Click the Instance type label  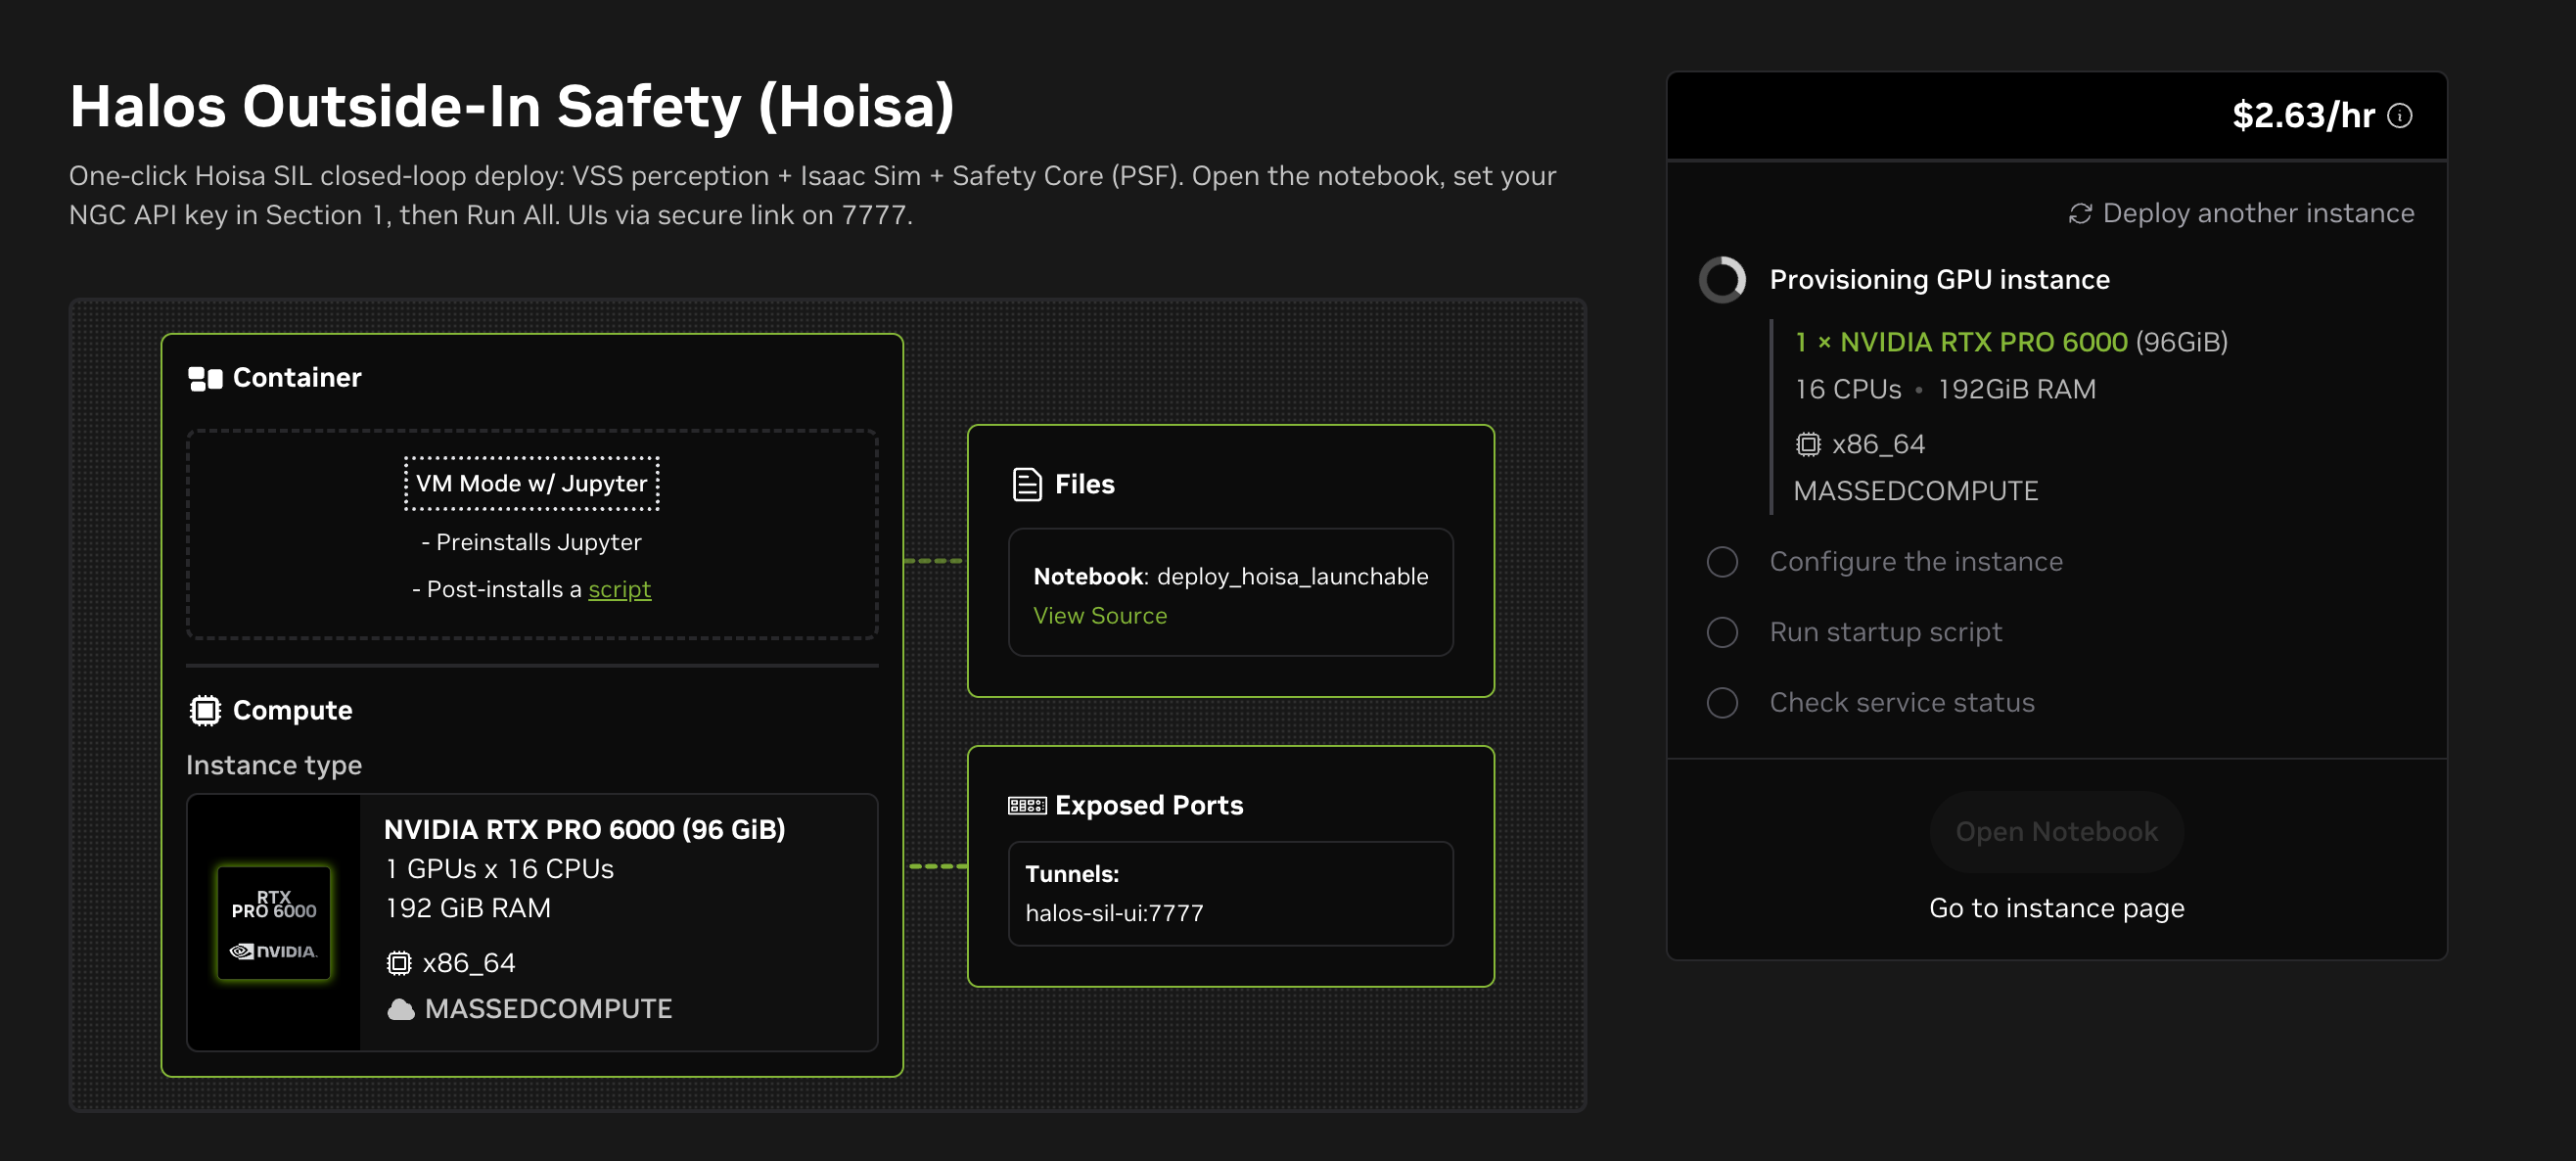tap(274, 766)
